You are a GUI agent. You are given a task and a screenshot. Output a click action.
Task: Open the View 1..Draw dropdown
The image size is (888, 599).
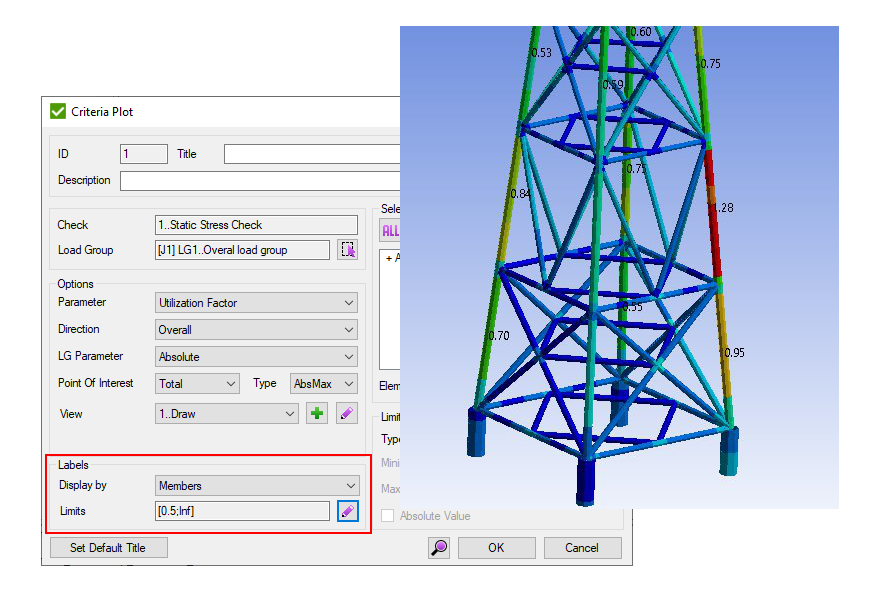click(x=227, y=413)
